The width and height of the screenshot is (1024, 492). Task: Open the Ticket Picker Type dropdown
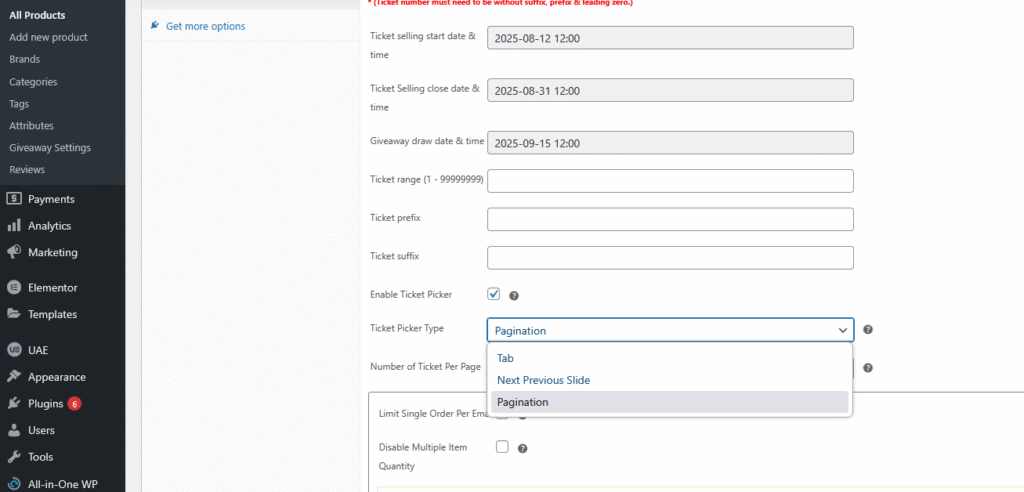[x=670, y=330]
